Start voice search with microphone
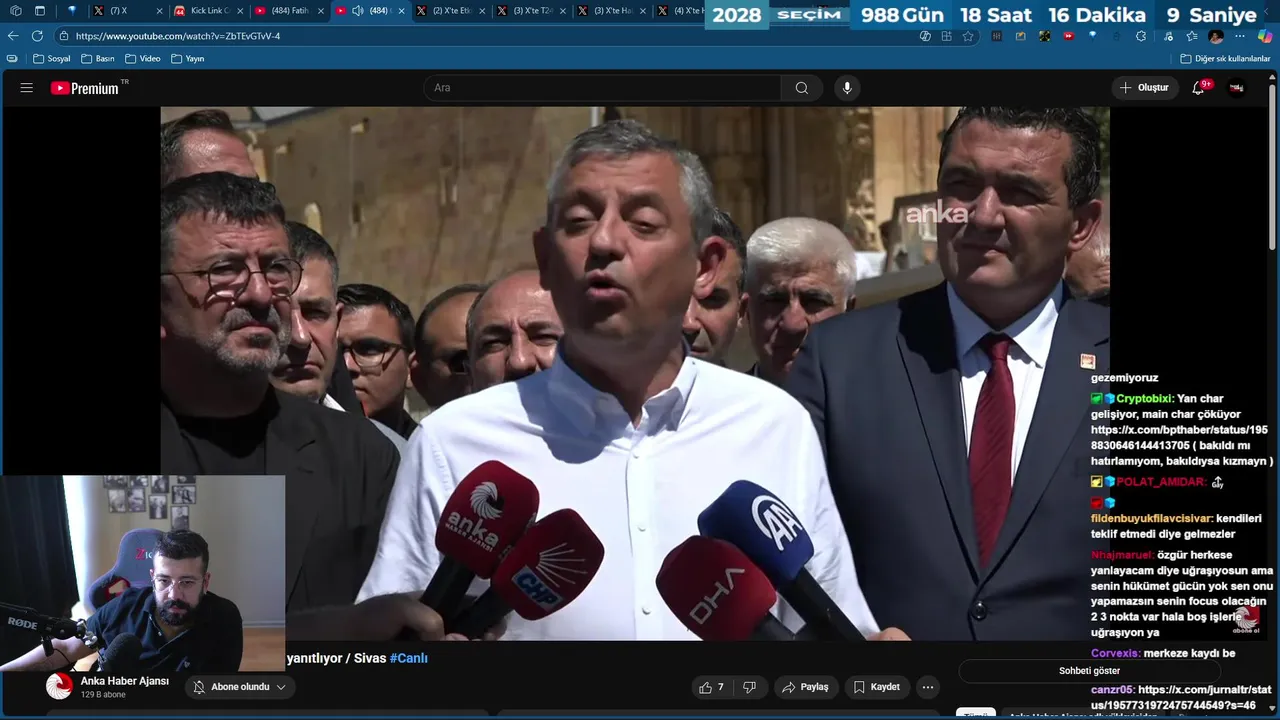1280x720 pixels. click(x=847, y=88)
